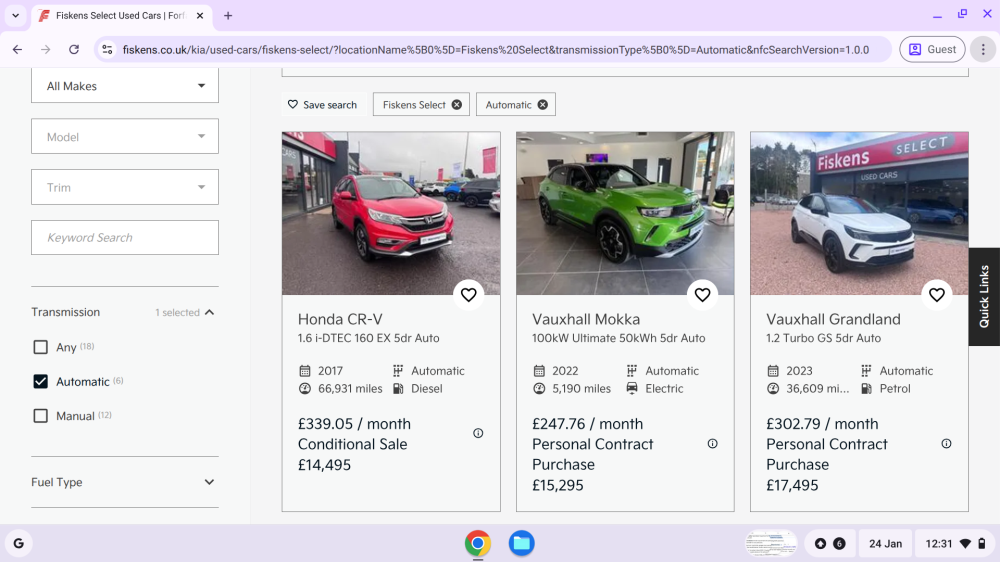Open the Quick Links side tab
1000x562 pixels.
click(984, 297)
